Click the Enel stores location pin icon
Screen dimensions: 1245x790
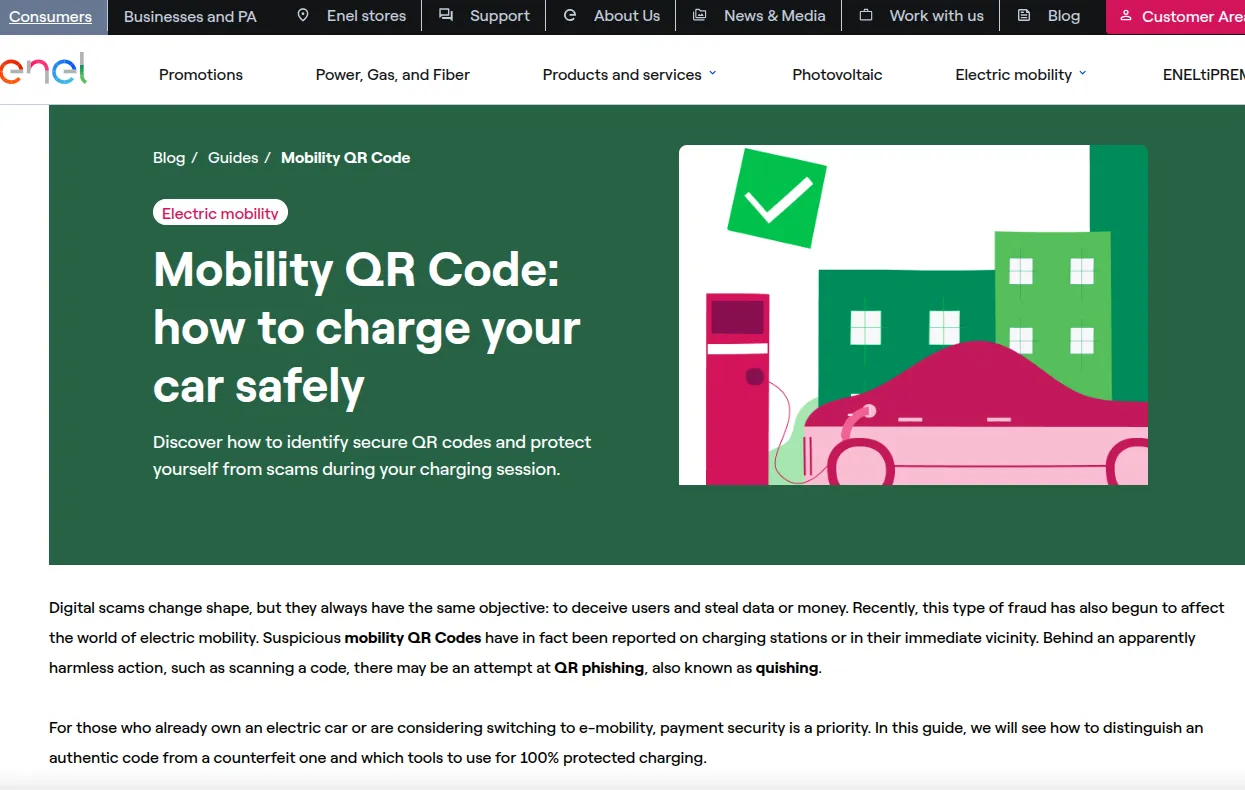(304, 16)
